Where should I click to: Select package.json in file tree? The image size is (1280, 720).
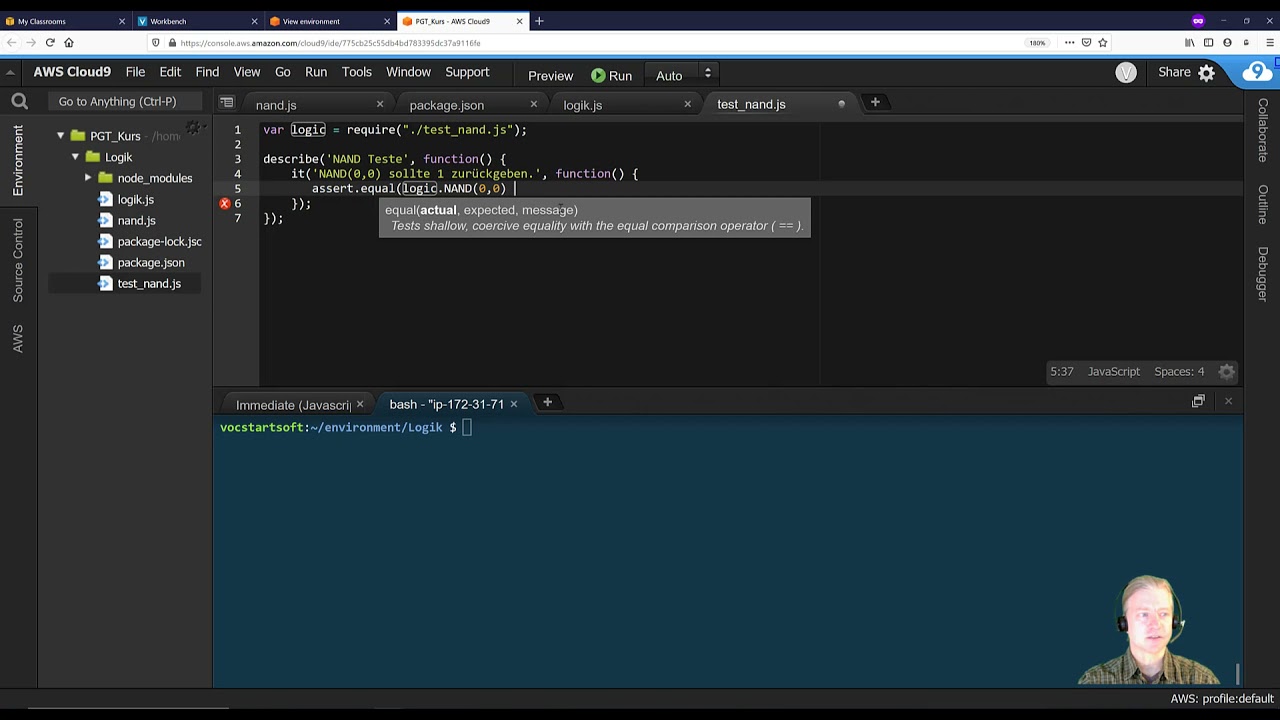(x=150, y=262)
